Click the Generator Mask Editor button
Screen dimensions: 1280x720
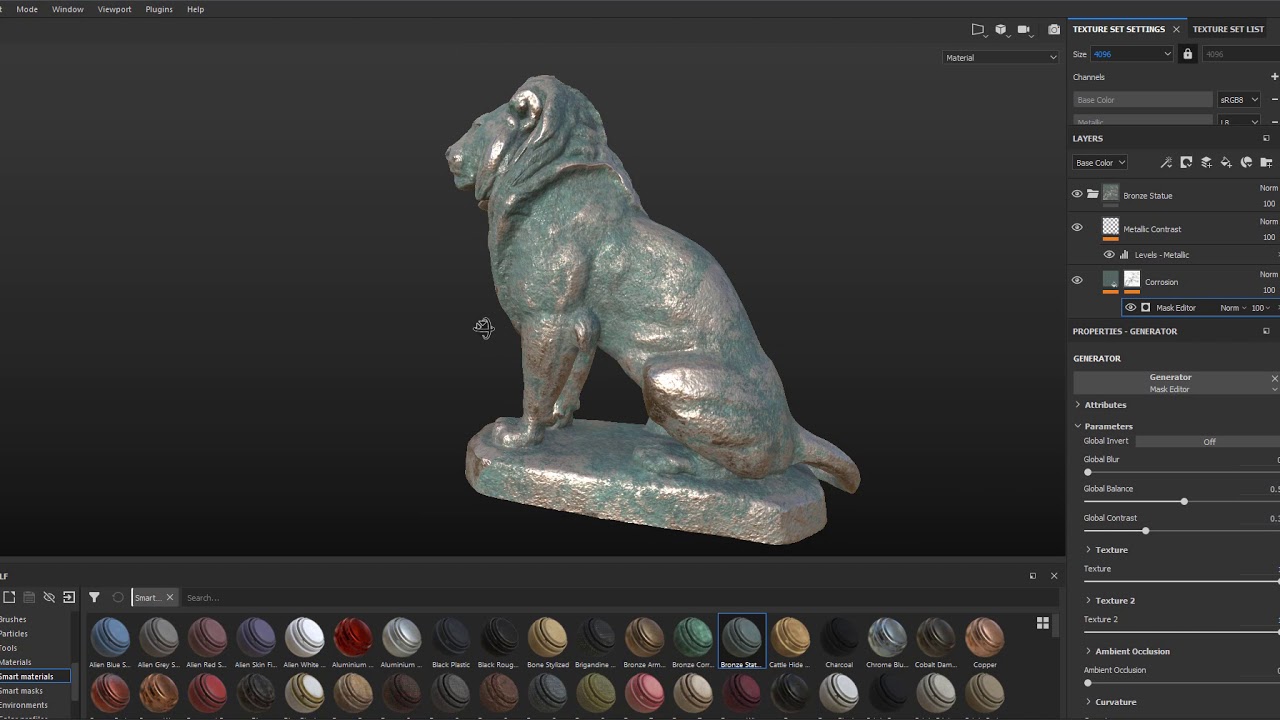[x=1170, y=383]
